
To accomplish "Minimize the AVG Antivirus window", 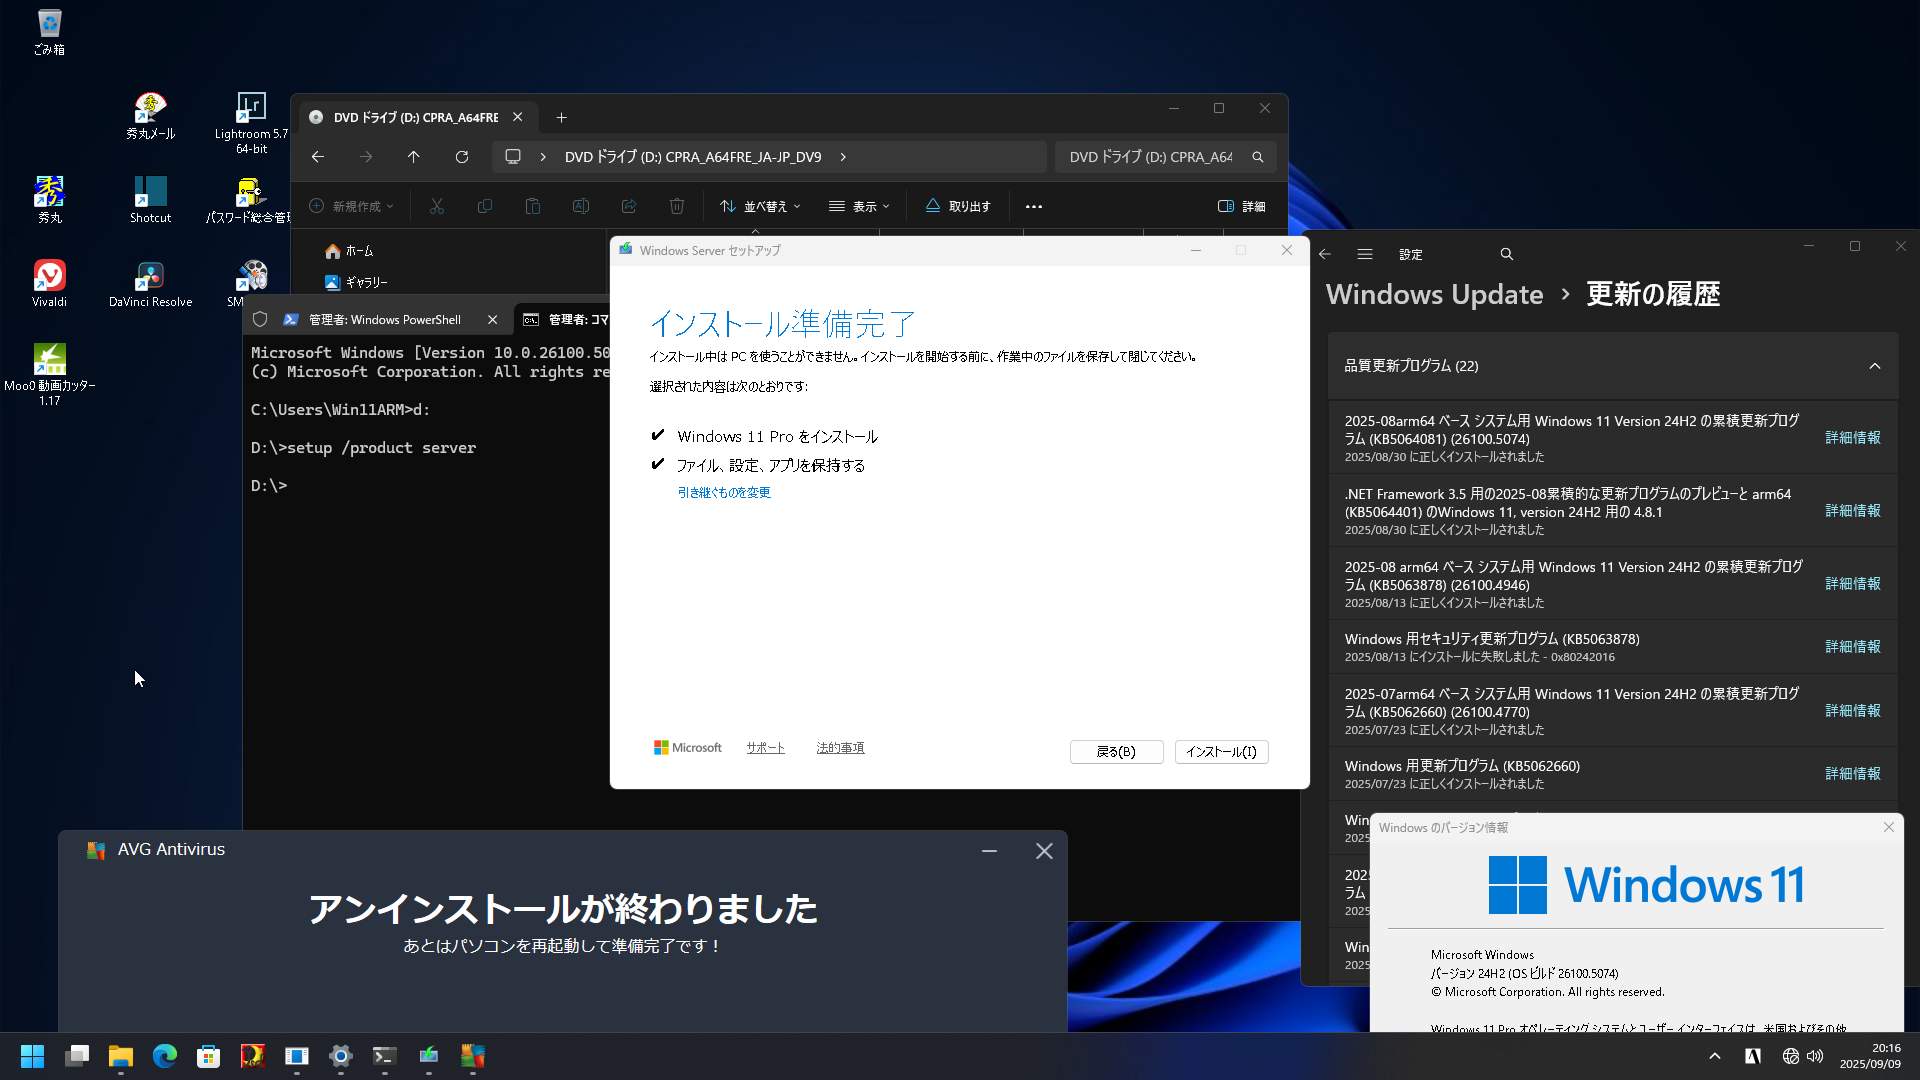I will point(989,851).
